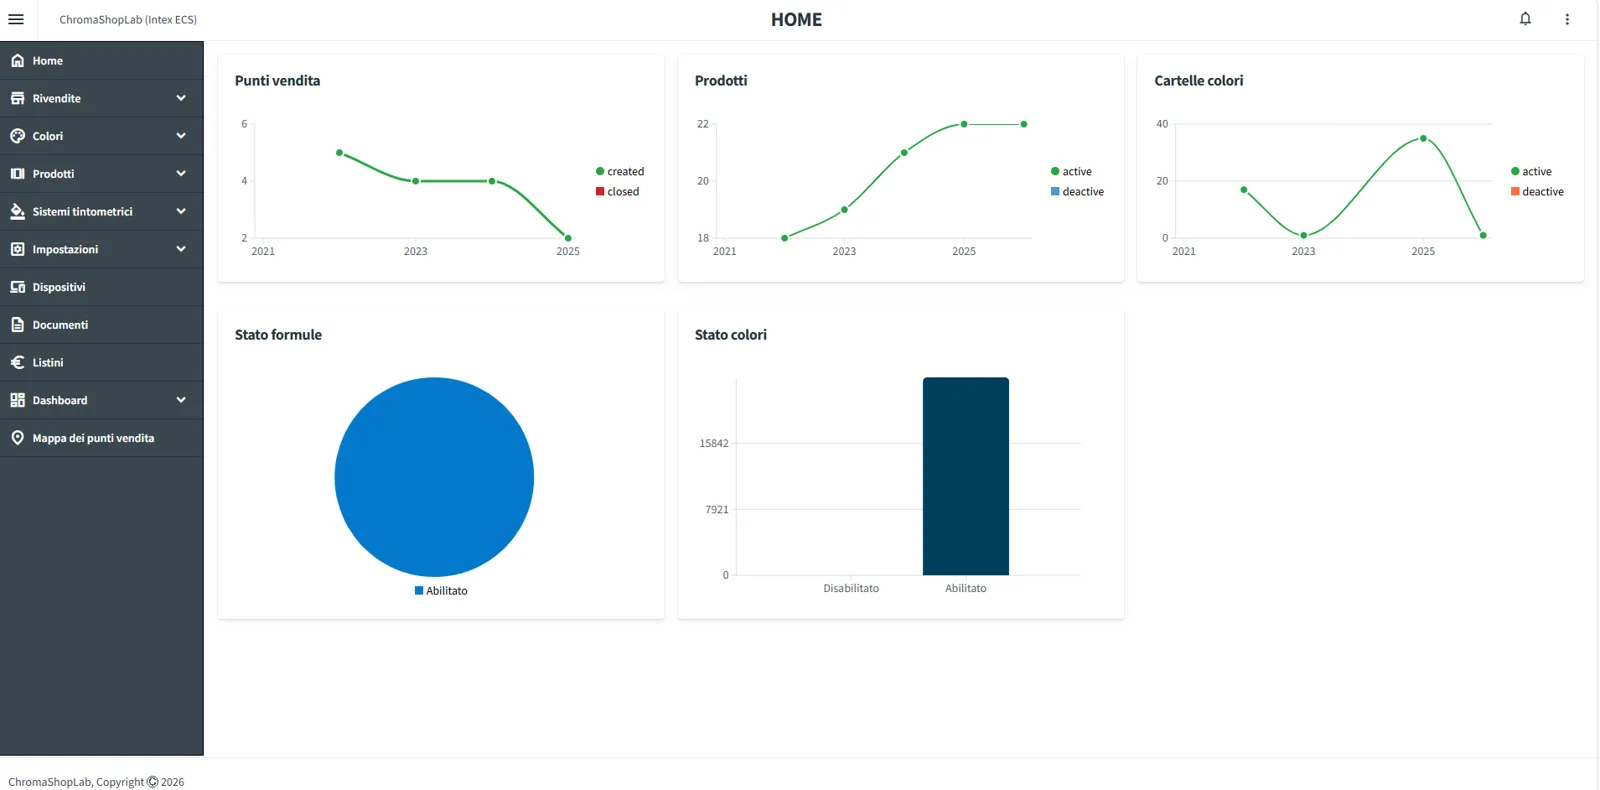Expand the Sistemi tintometrici chevron
This screenshot has height=790, width=1600.
point(181,212)
